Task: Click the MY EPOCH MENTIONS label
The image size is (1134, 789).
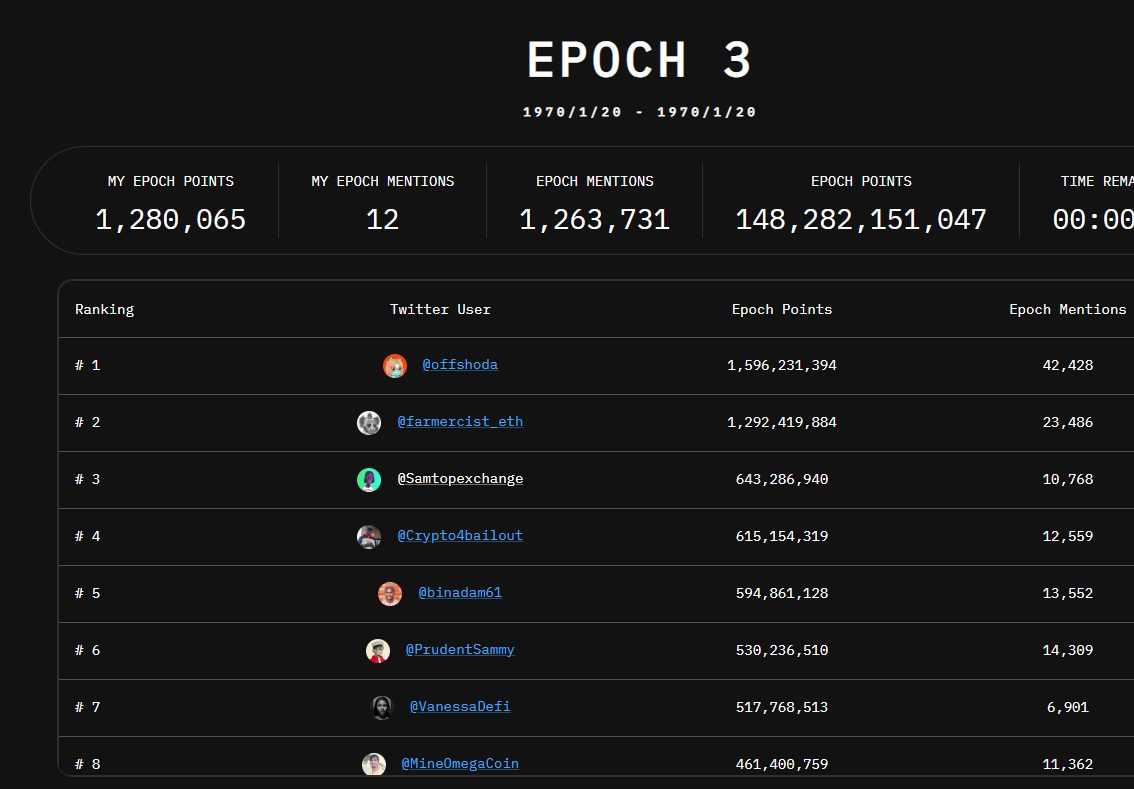Action: 383,182
